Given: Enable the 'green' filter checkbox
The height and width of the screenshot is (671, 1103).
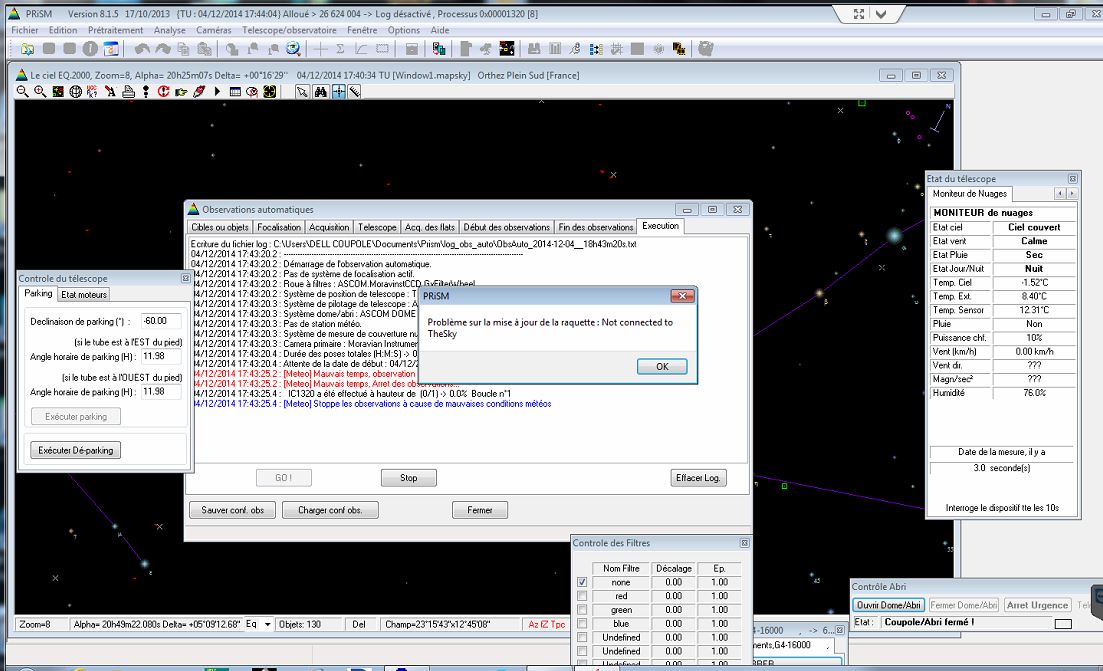Looking at the screenshot, I should click(x=582, y=610).
